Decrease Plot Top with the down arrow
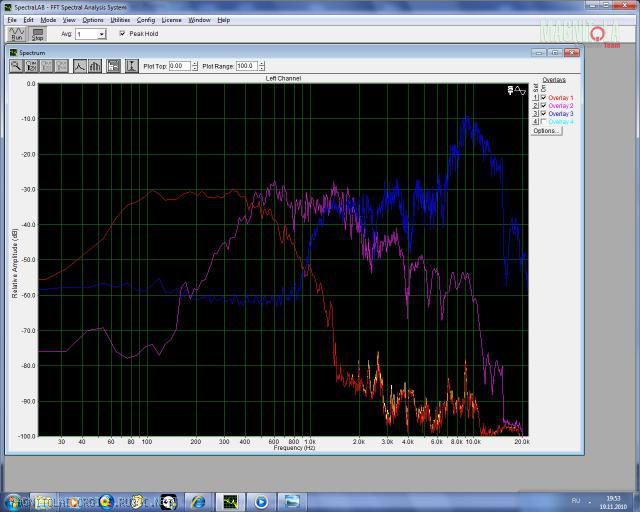The height and width of the screenshot is (512, 640). [x=195, y=68]
